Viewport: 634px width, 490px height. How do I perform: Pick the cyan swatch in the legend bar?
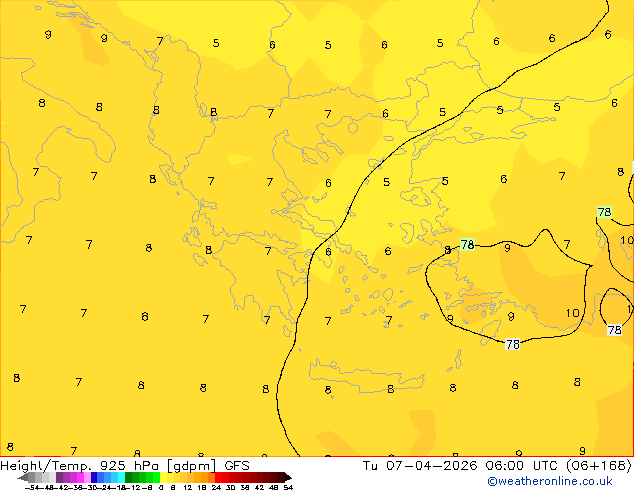click(121, 477)
